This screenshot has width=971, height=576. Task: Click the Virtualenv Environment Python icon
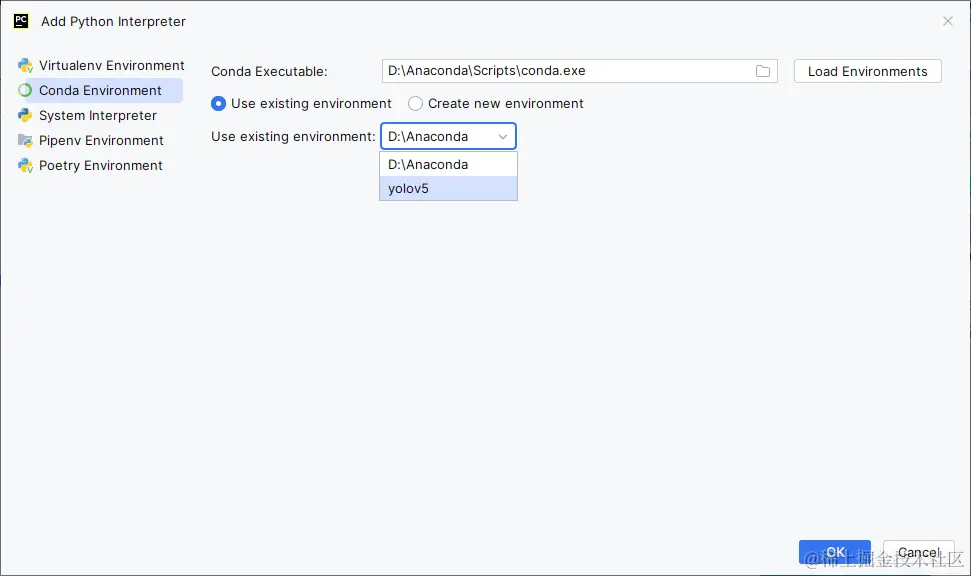tap(25, 66)
